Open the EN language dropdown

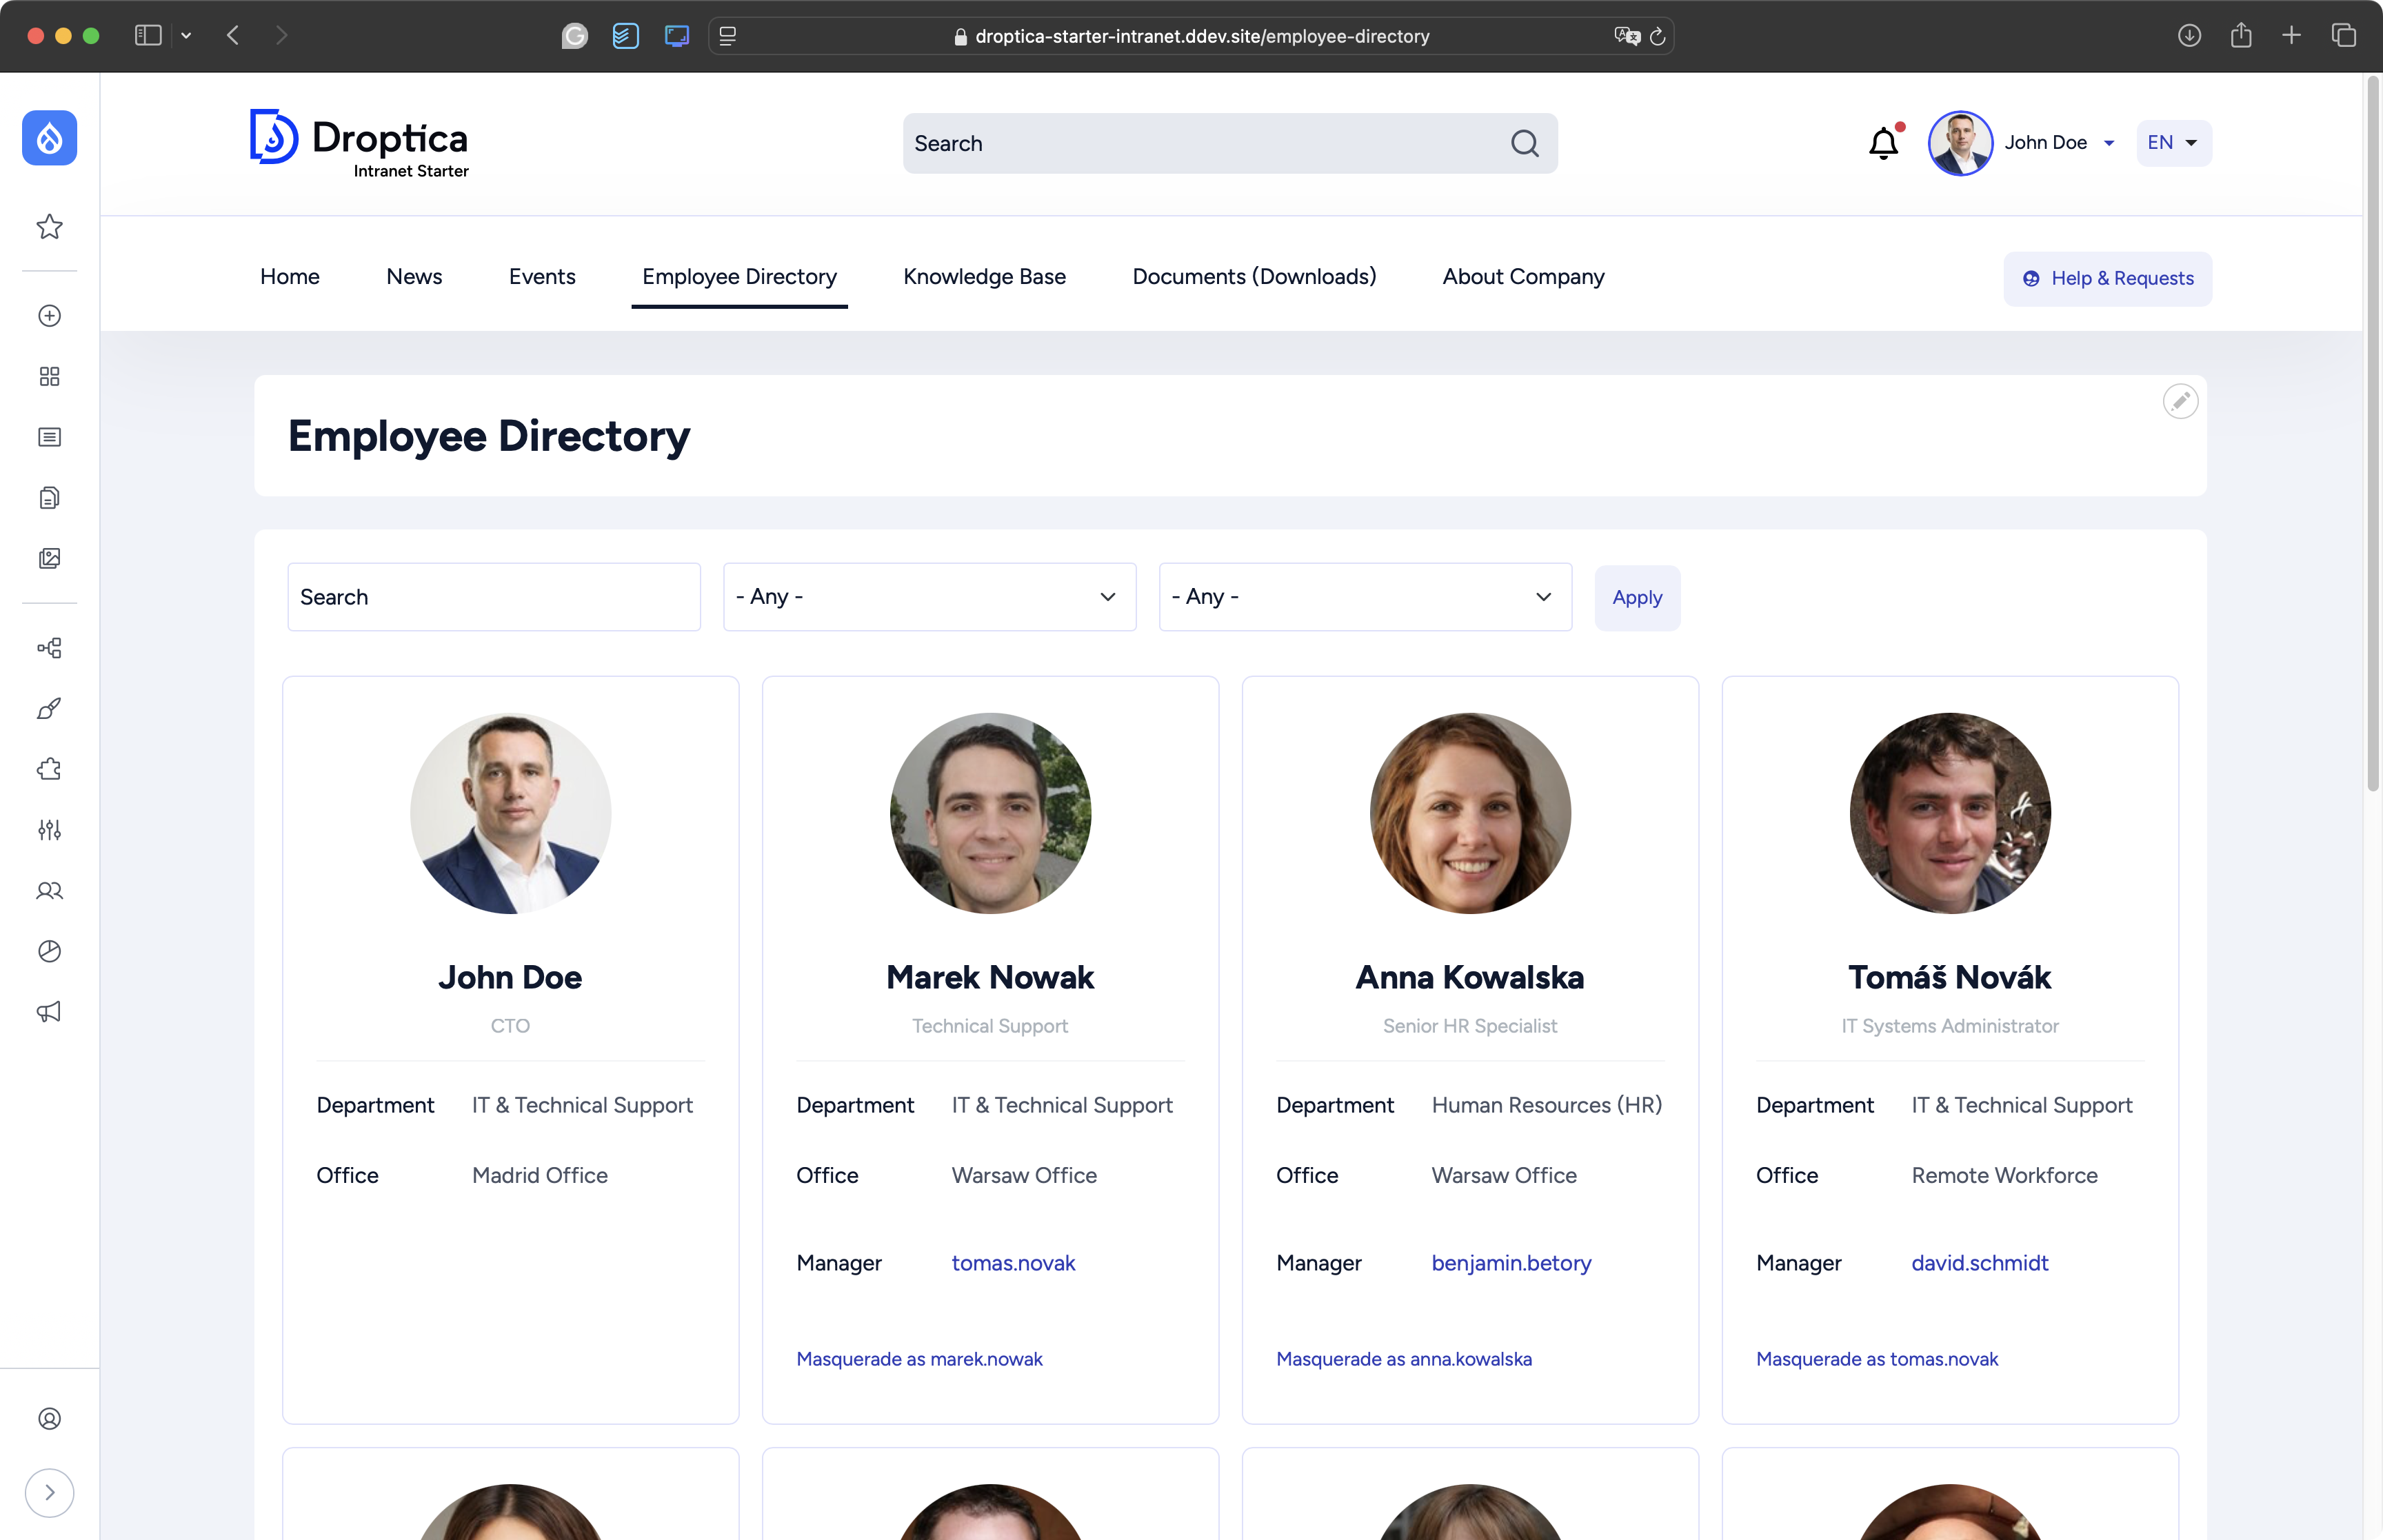(x=2173, y=143)
